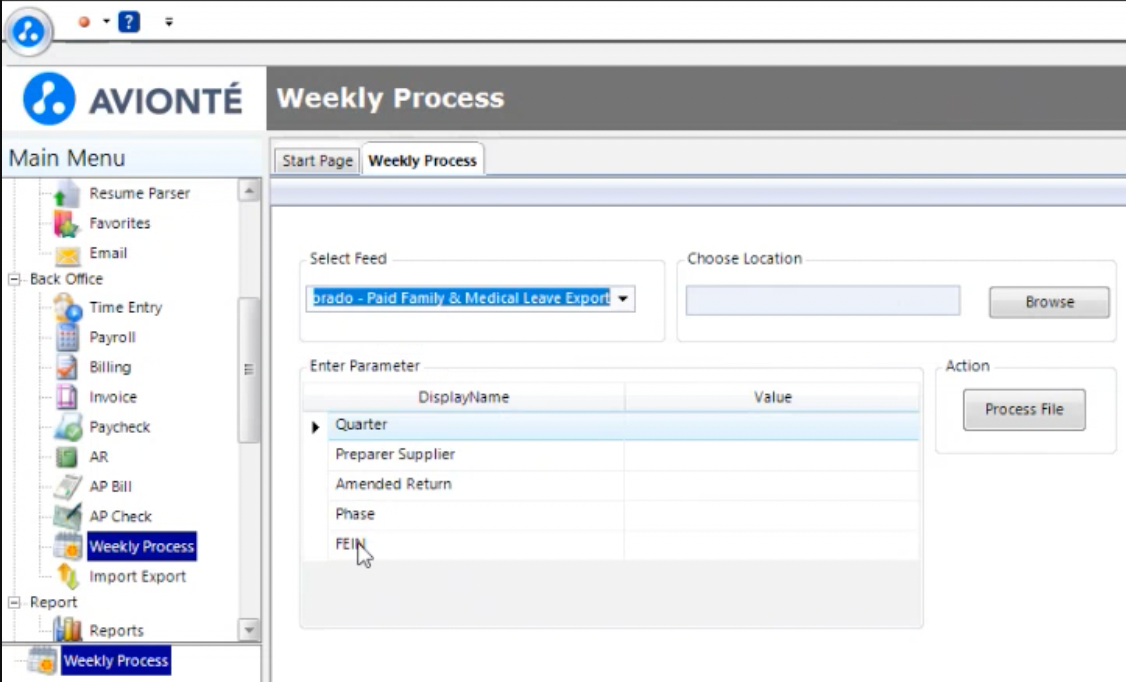Click the Report group label

point(53,602)
